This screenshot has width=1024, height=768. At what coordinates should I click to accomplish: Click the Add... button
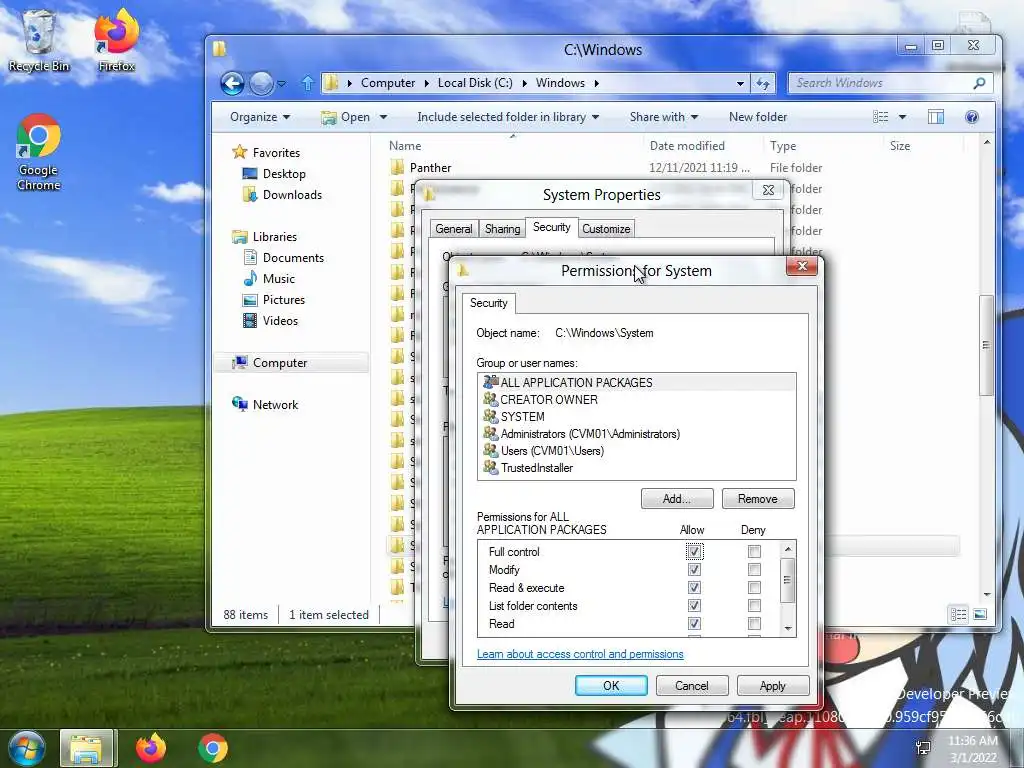(677, 498)
